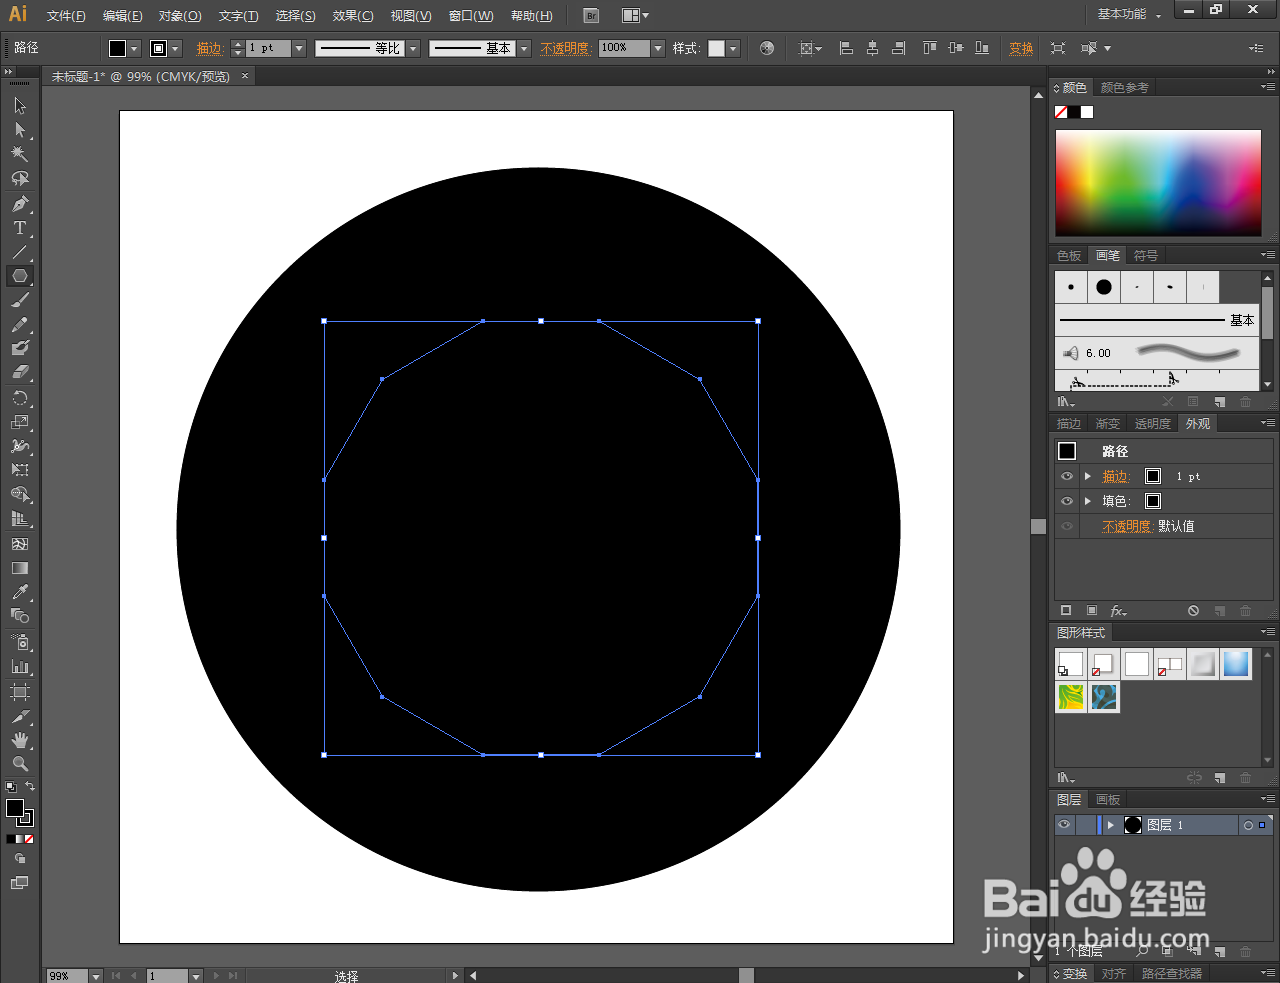The image size is (1280, 983).
Task: Open the 效果 menu
Action: coord(353,16)
